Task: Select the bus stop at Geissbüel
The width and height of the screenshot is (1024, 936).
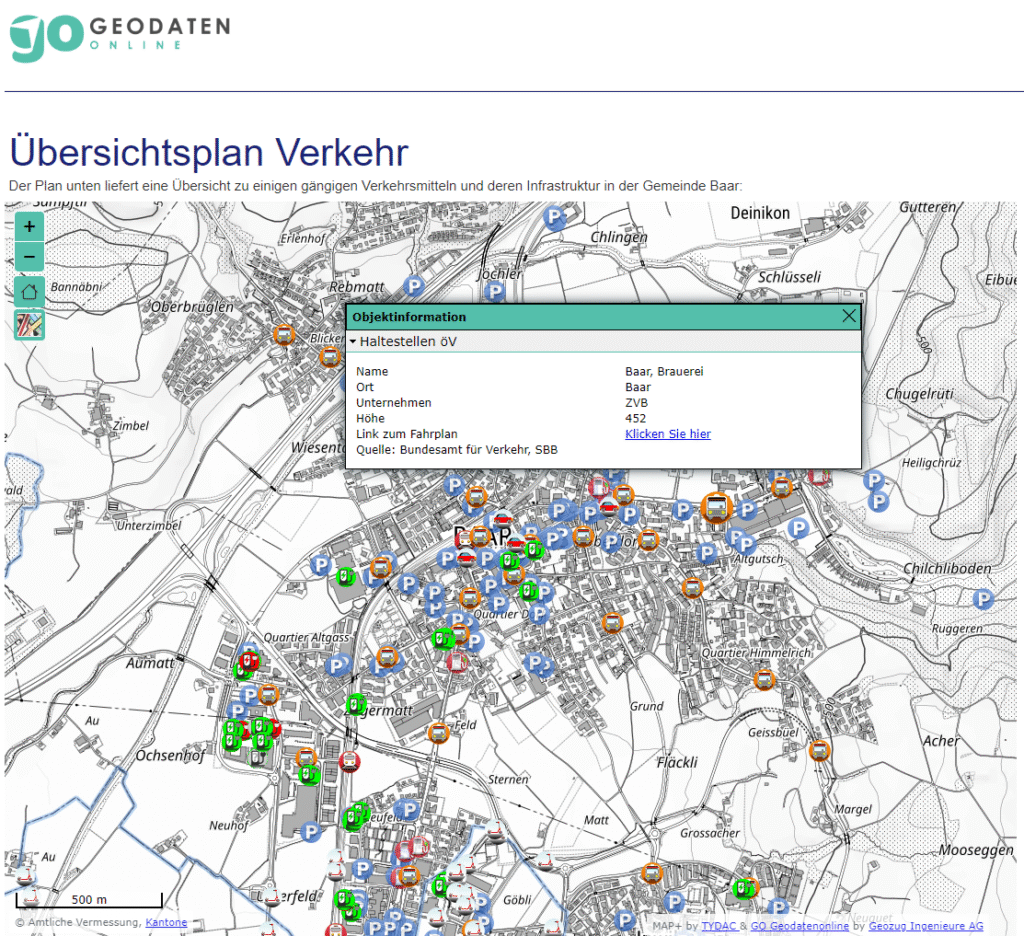Action: [x=820, y=750]
